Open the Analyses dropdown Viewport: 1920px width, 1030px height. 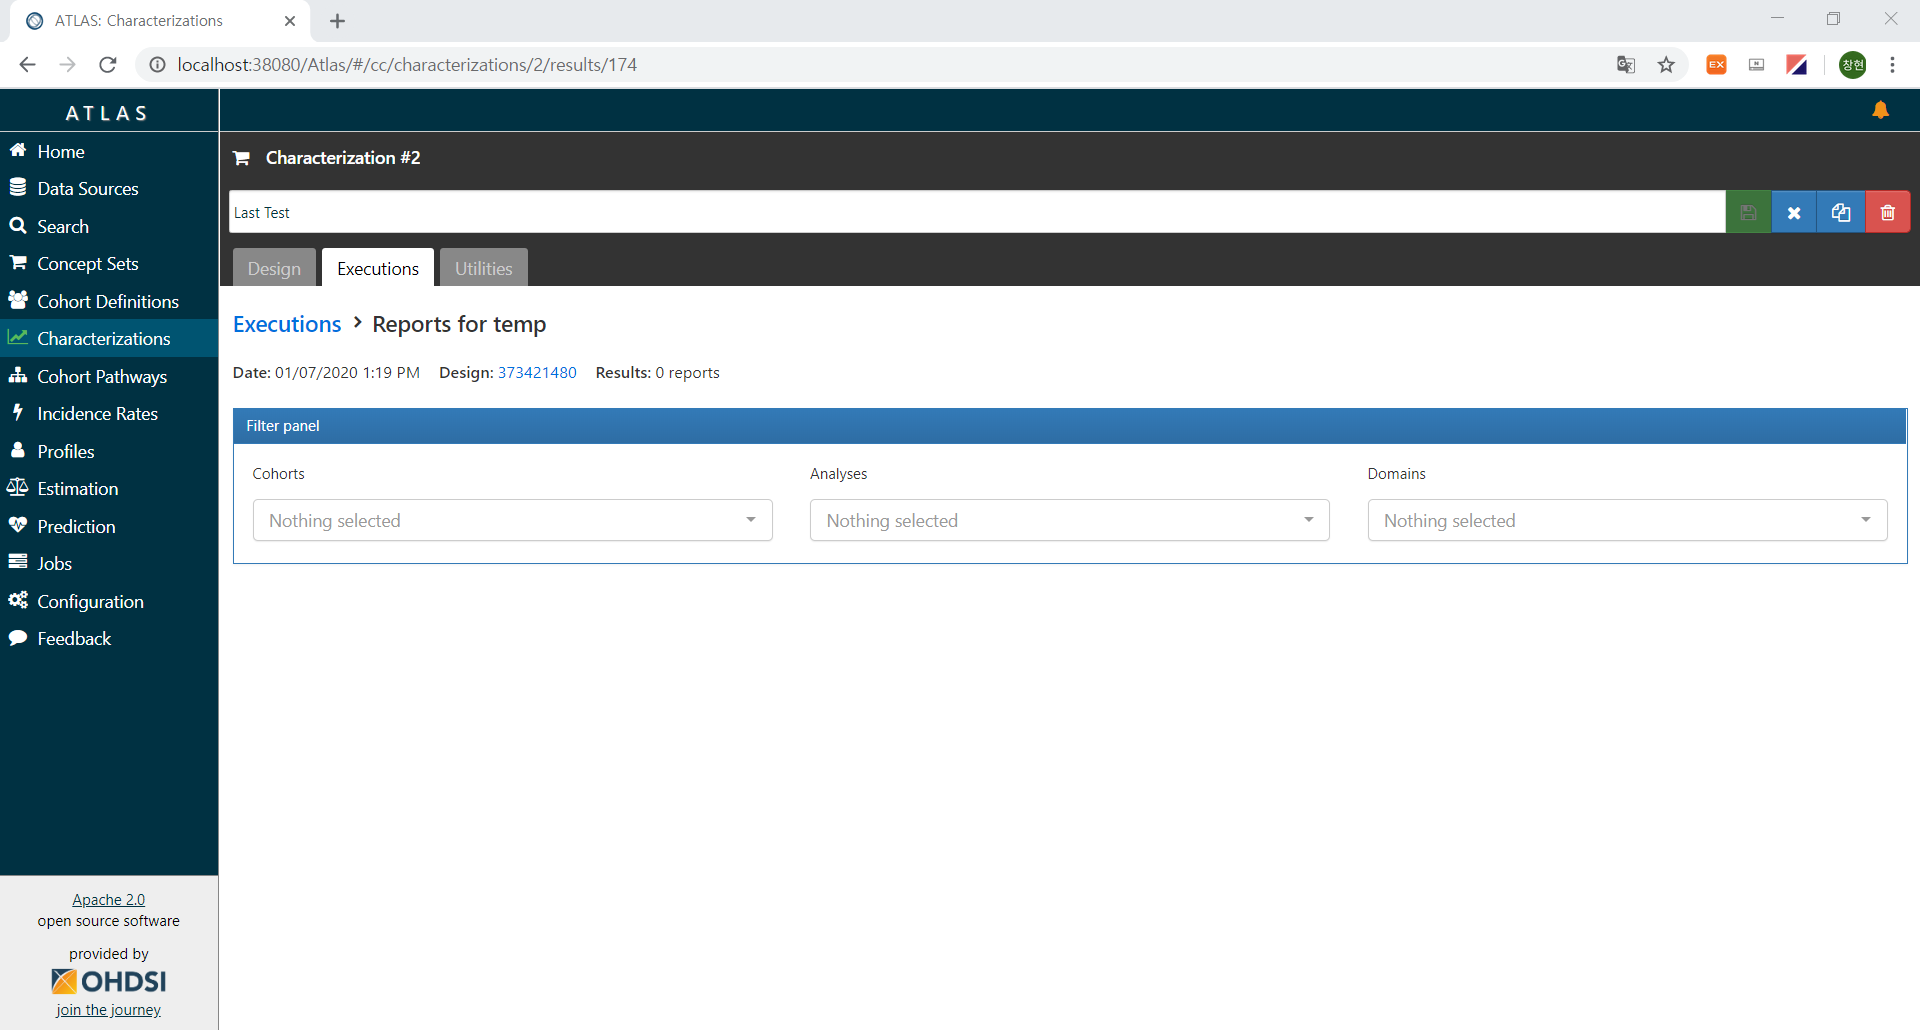pos(1069,520)
